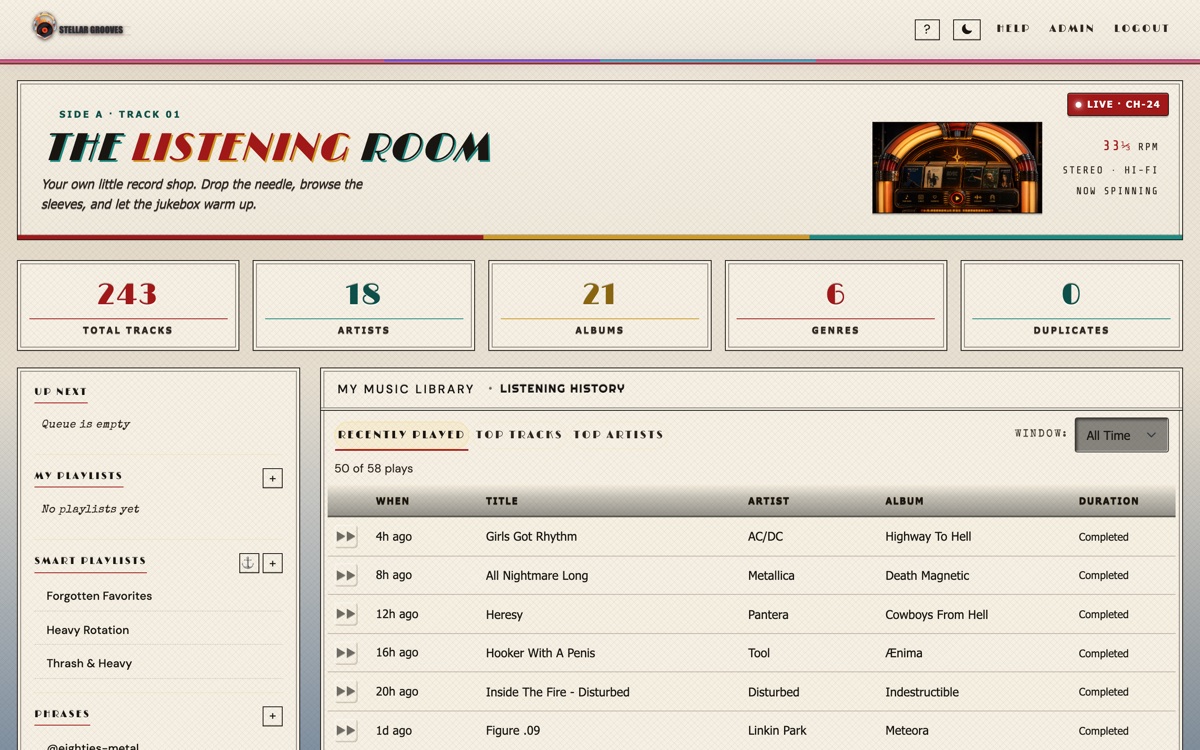
Task: Click AC/DC artist cell
Action: point(765,537)
